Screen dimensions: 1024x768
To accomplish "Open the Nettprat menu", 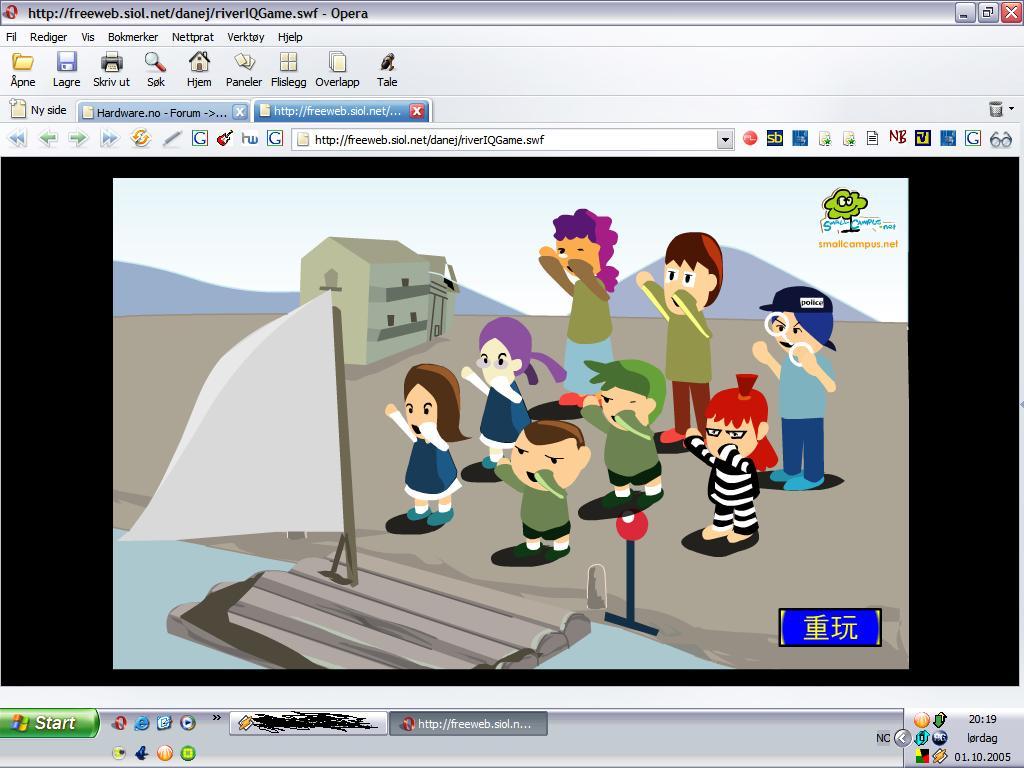I will [x=193, y=37].
